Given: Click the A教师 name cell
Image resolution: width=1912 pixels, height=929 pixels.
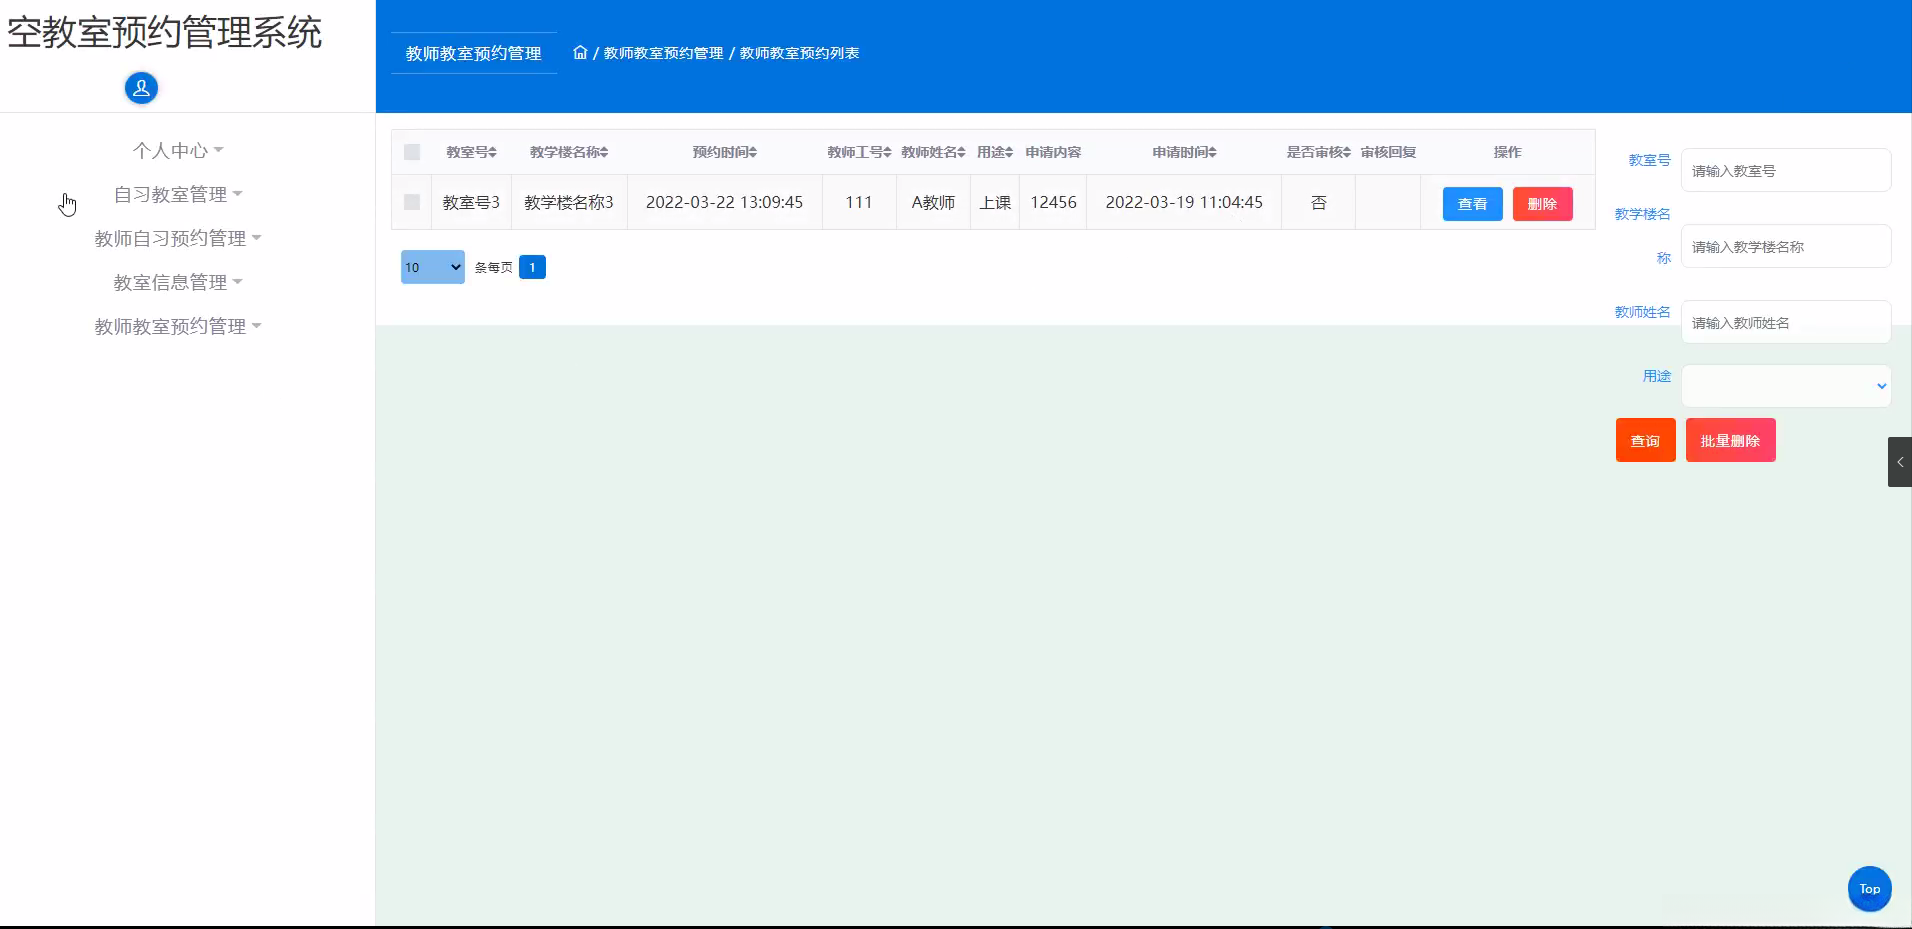Looking at the screenshot, I should [933, 202].
